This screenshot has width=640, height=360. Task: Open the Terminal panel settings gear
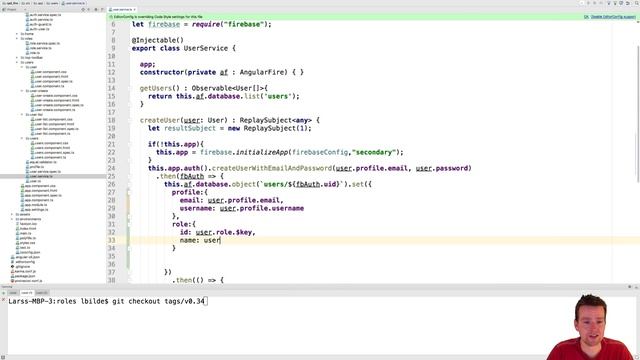(629, 287)
